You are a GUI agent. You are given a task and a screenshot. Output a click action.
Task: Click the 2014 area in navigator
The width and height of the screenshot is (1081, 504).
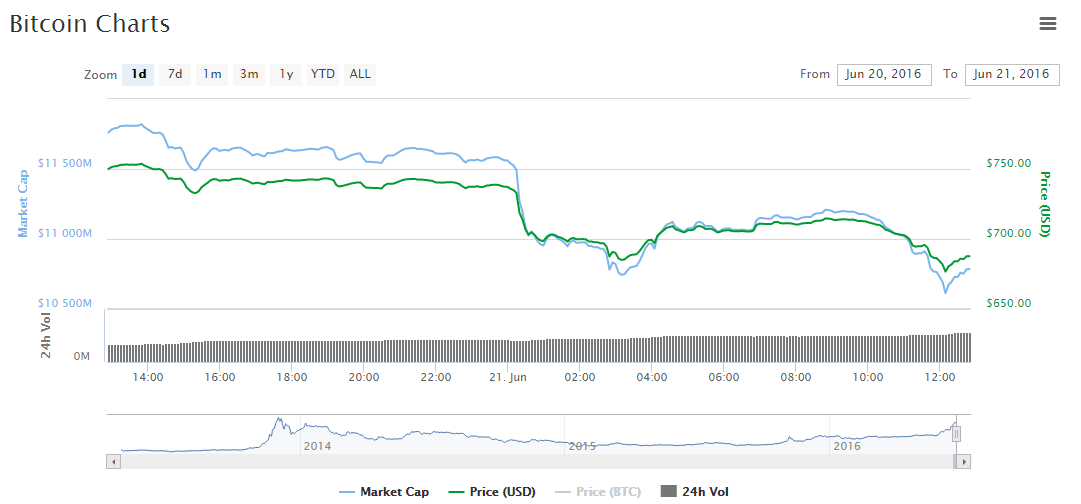(317, 446)
